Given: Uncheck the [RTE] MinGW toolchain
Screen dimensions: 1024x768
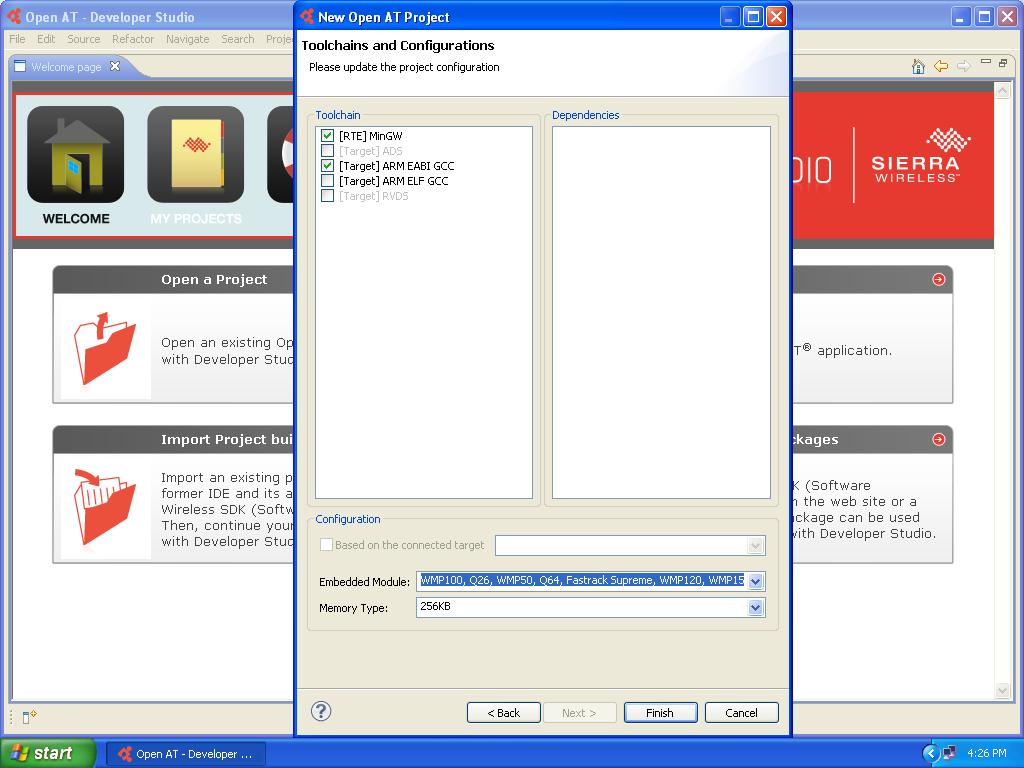Looking at the screenshot, I should (328, 136).
